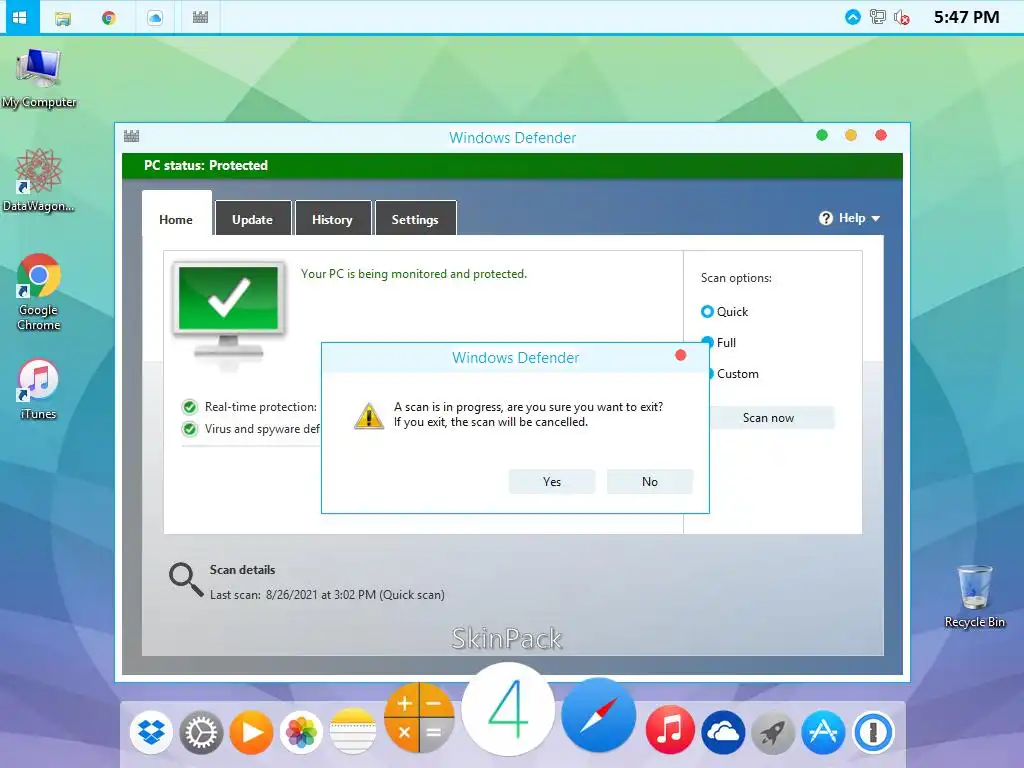This screenshot has height=768, width=1024.
Task: Click the PC status: Protected banner
Action: point(512,165)
